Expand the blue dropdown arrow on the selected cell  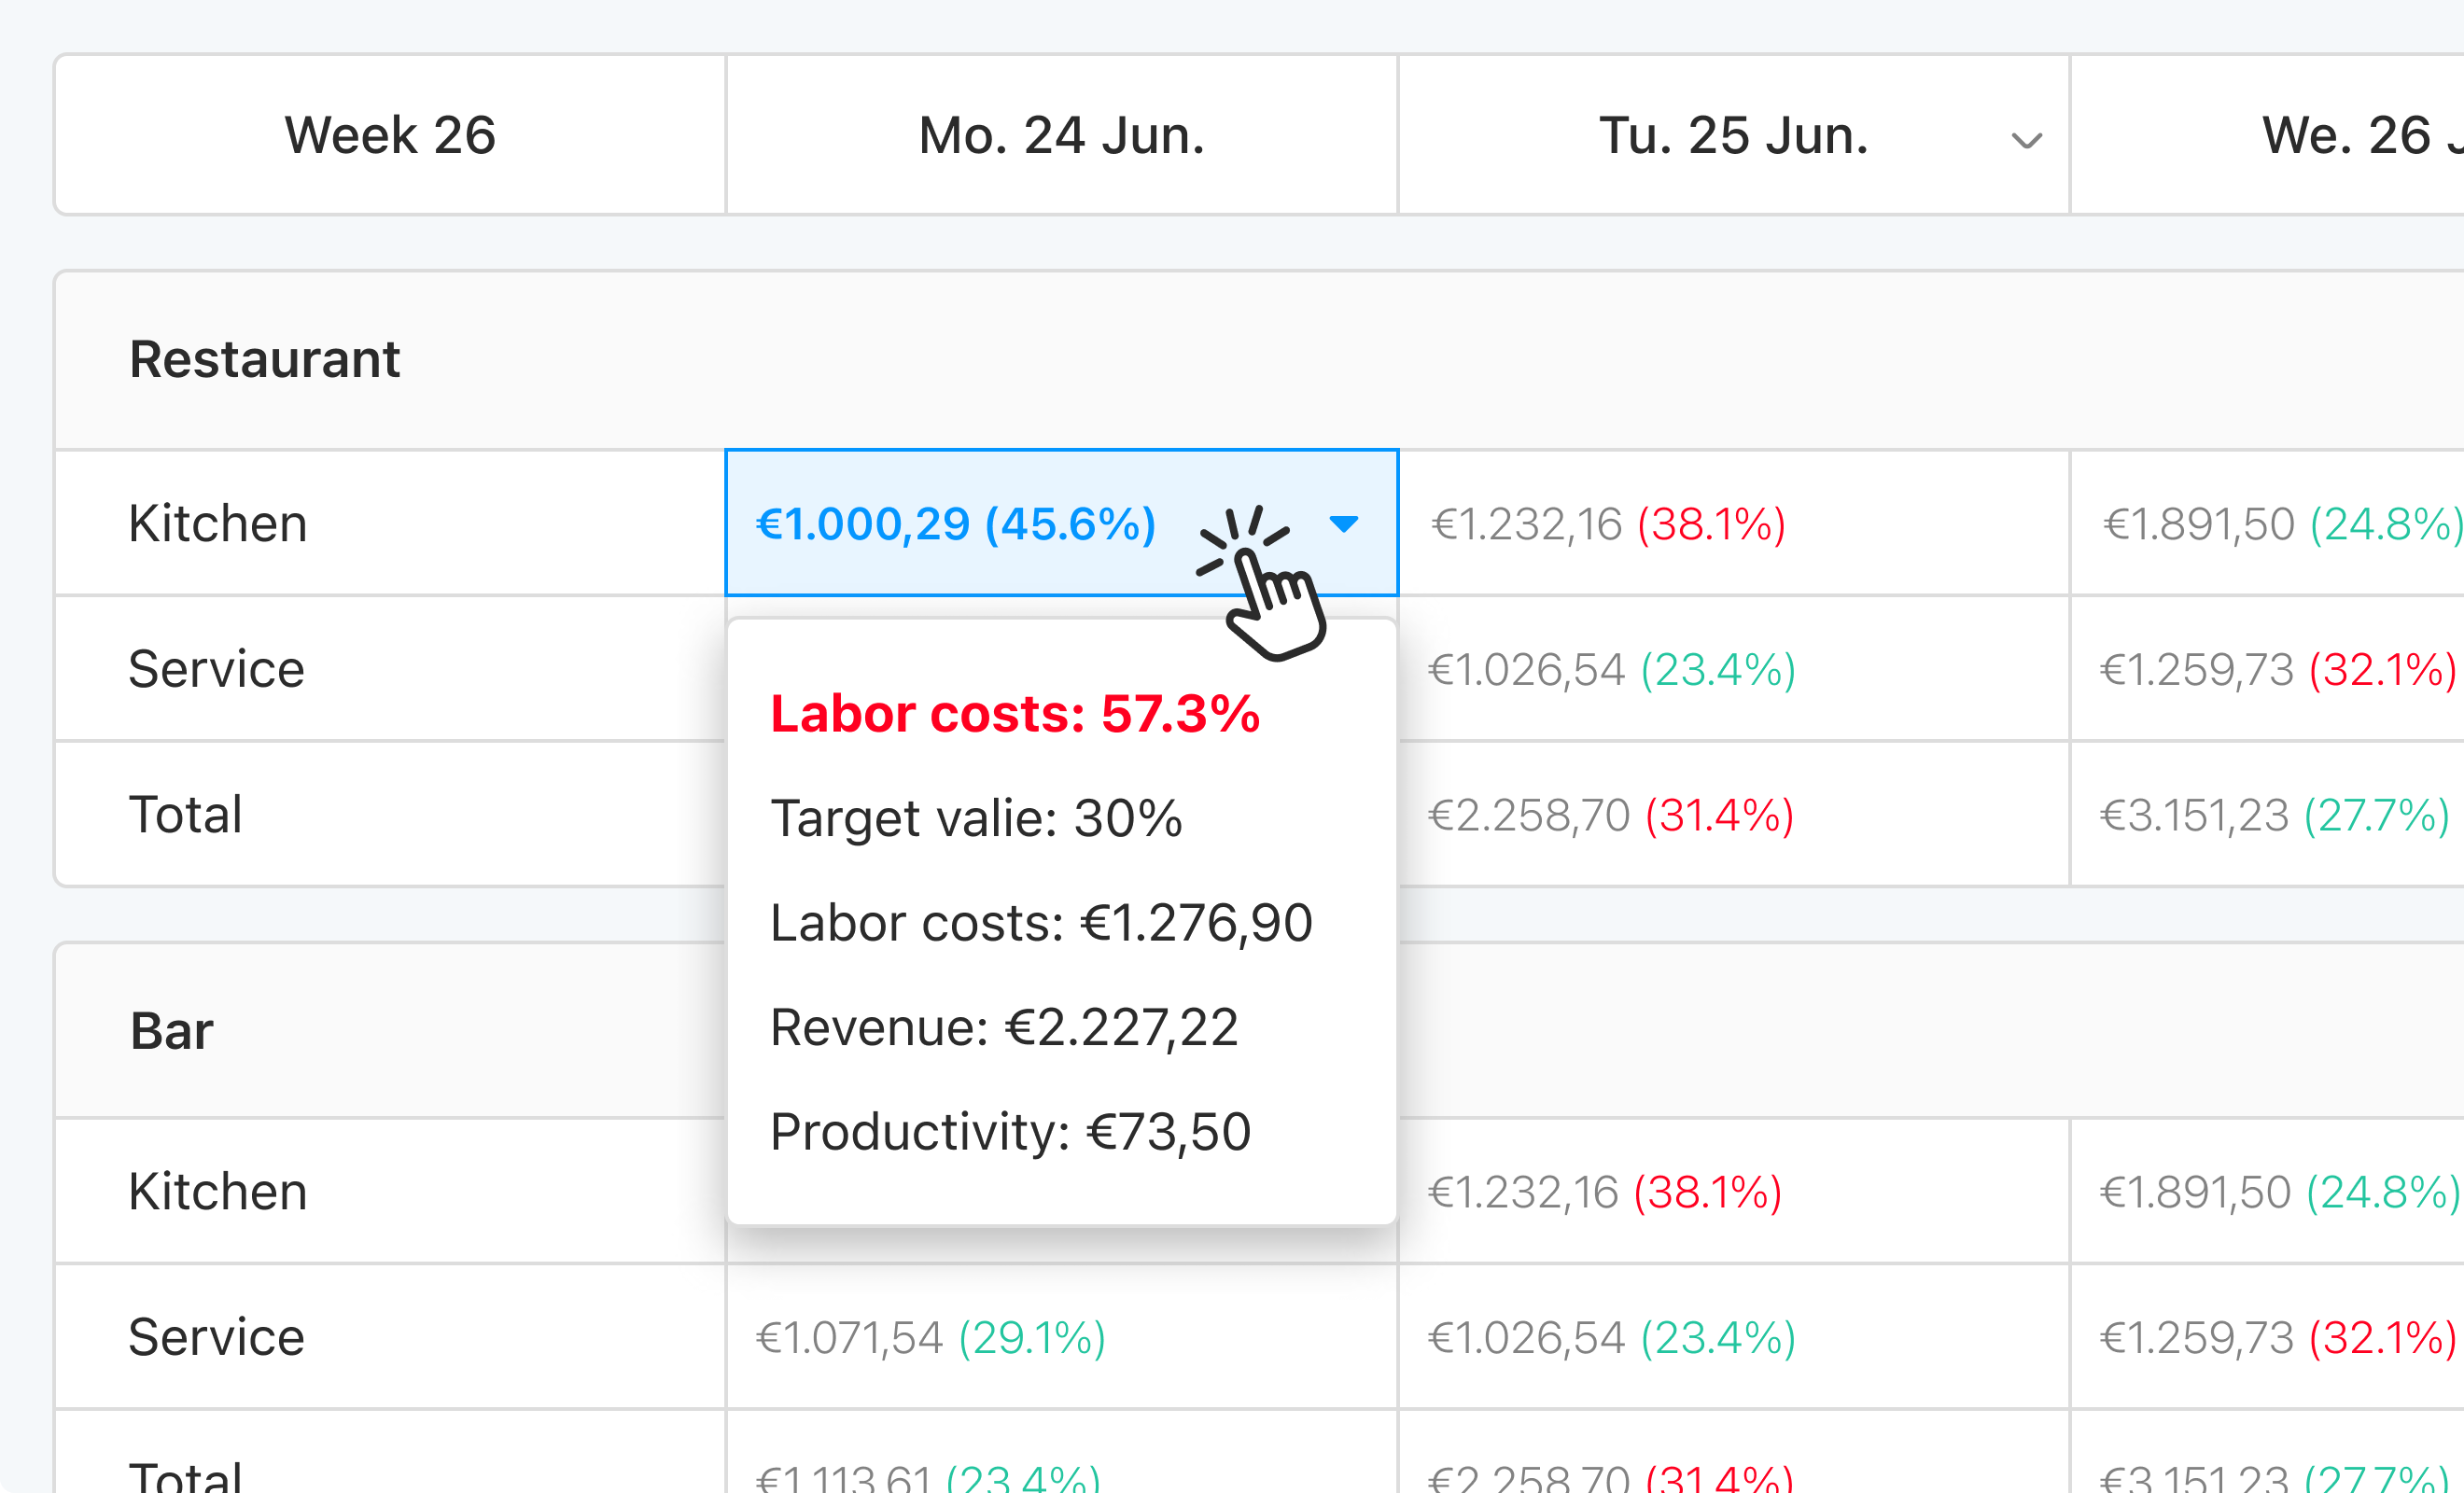1345,523
